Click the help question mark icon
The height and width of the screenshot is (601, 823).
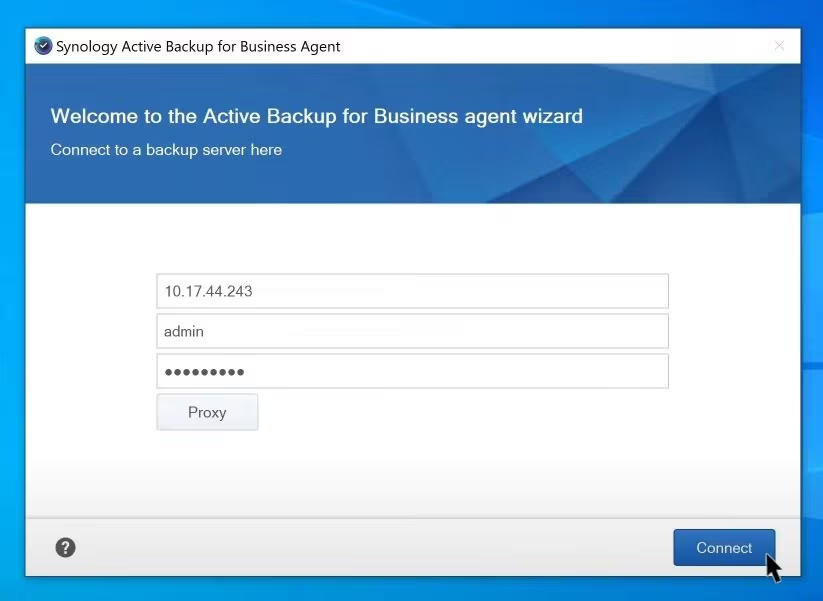pyautogui.click(x=66, y=547)
